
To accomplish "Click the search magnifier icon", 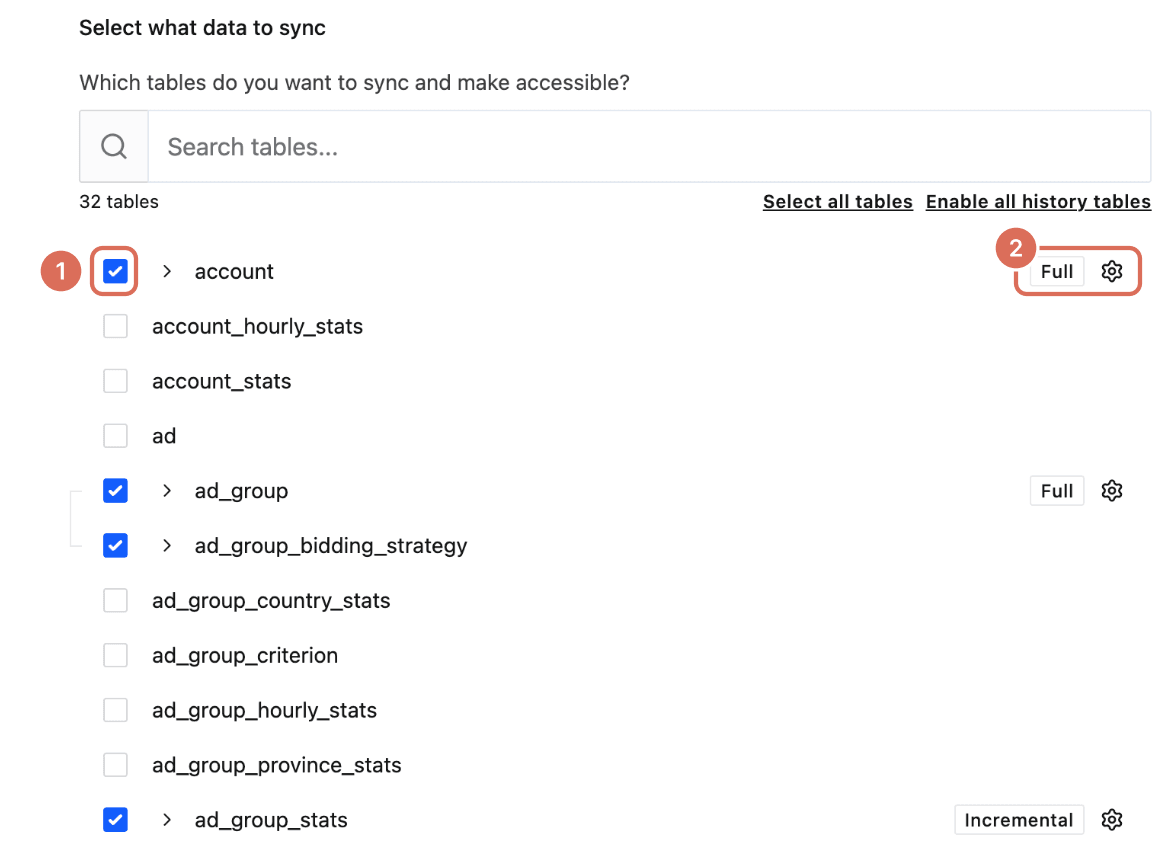I will tap(114, 146).
